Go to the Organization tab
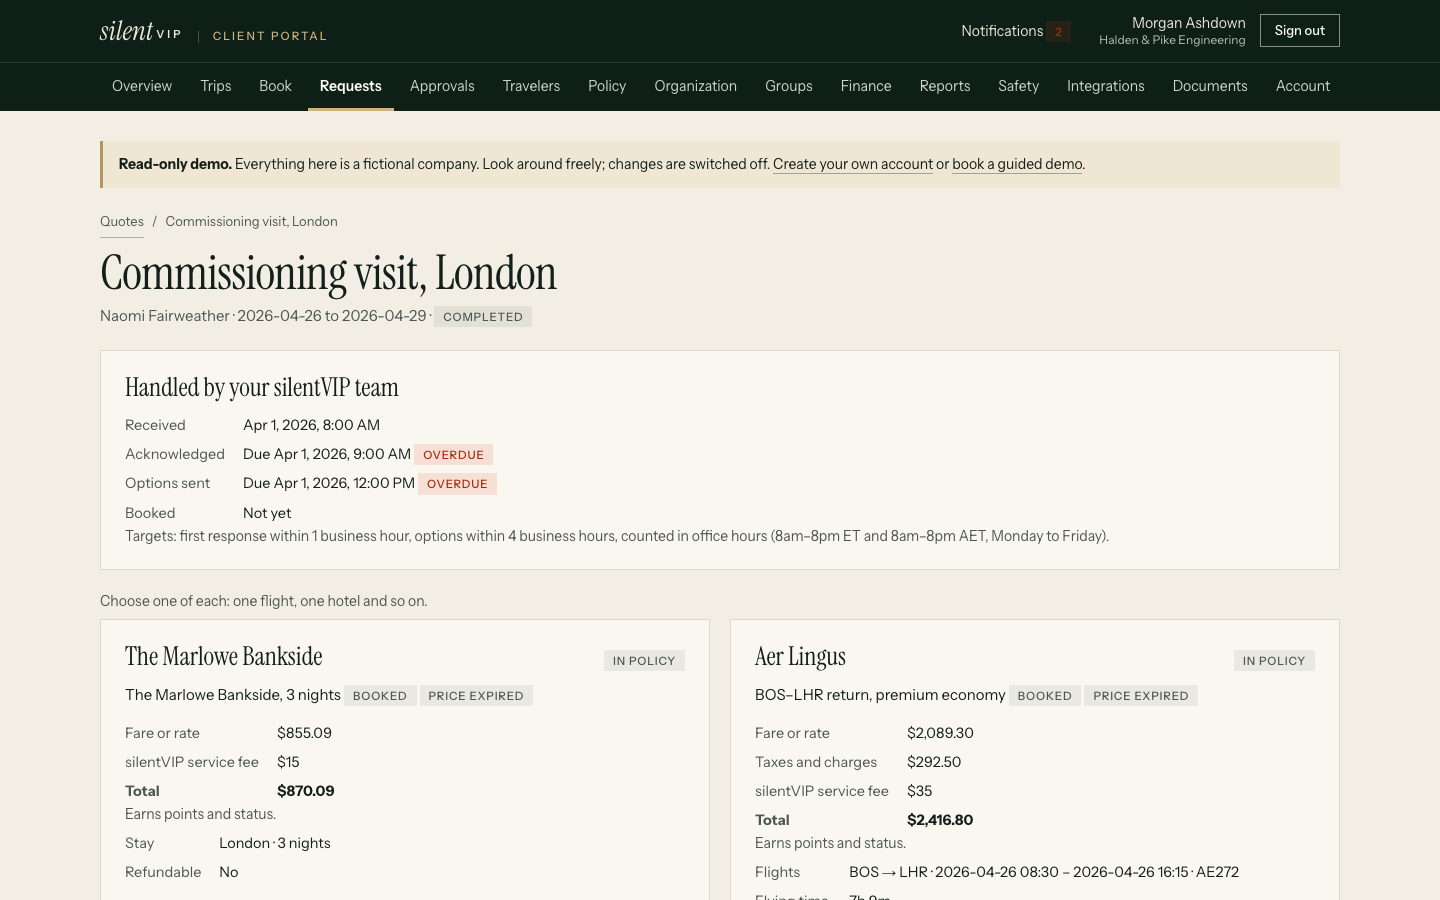Viewport: 1440px width, 900px height. 696,86
